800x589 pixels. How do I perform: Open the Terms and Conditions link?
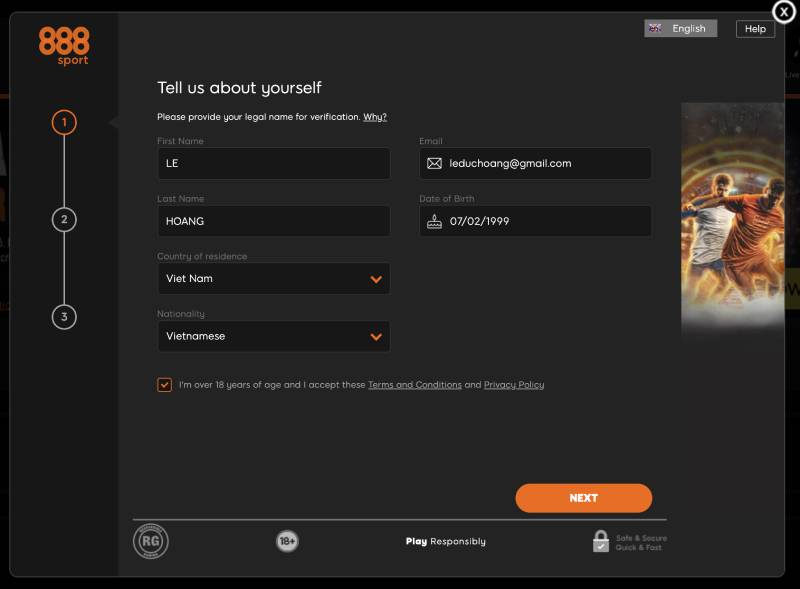pos(414,385)
